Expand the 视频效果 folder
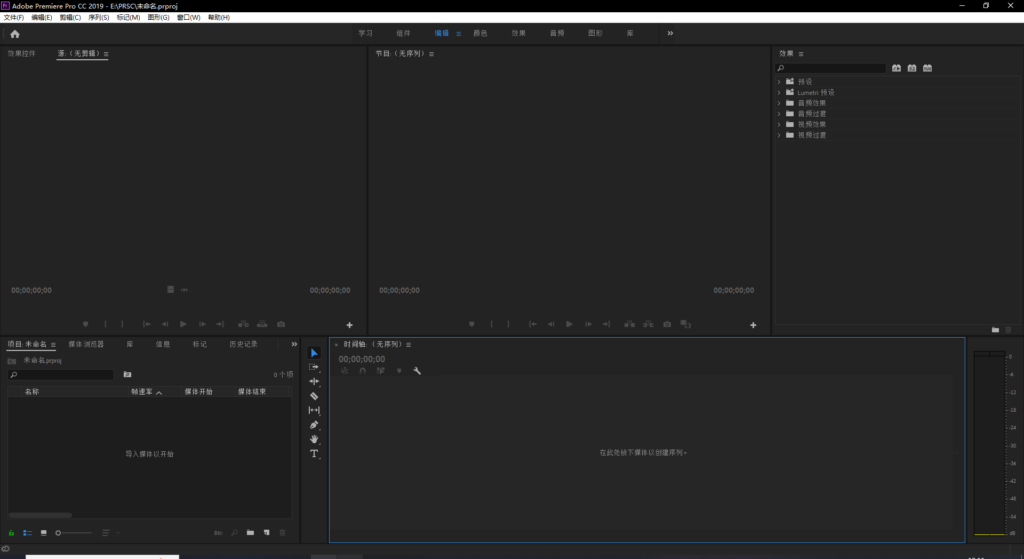Screen dimensions: 1024x559 (779, 124)
